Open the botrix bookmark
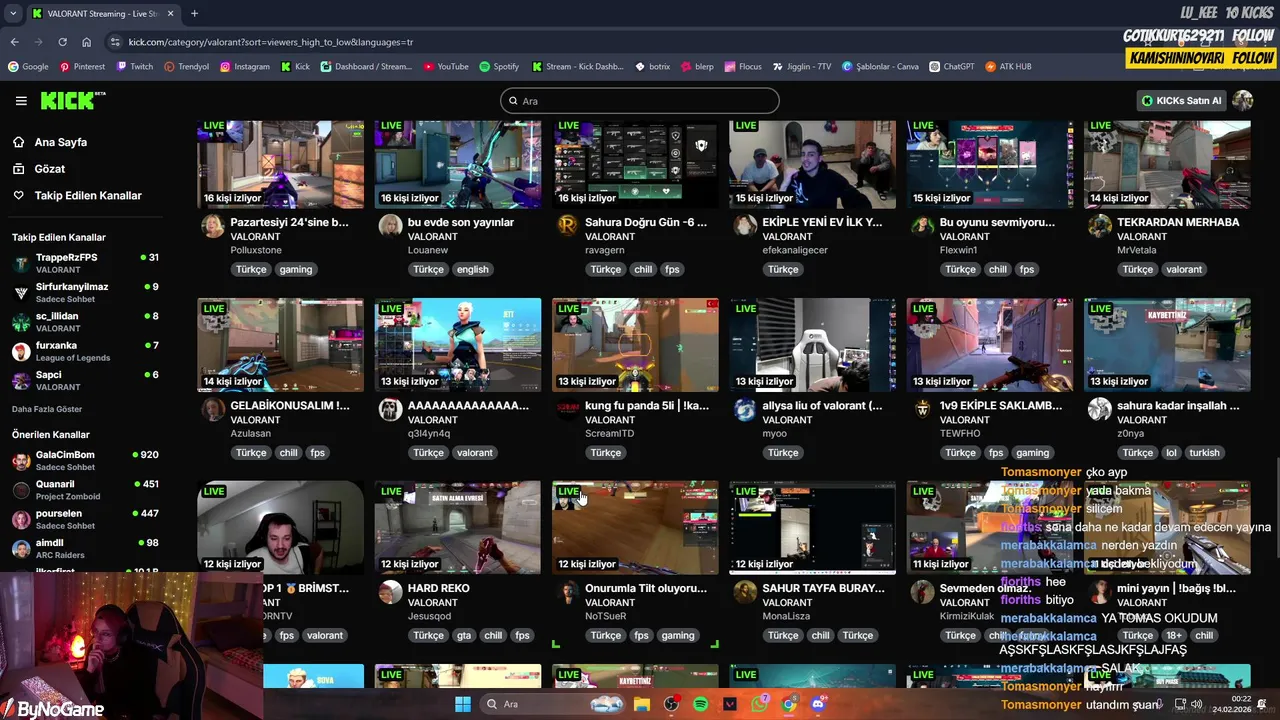Image resolution: width=1280 pixels, height=720 pixels. point(652,66)
